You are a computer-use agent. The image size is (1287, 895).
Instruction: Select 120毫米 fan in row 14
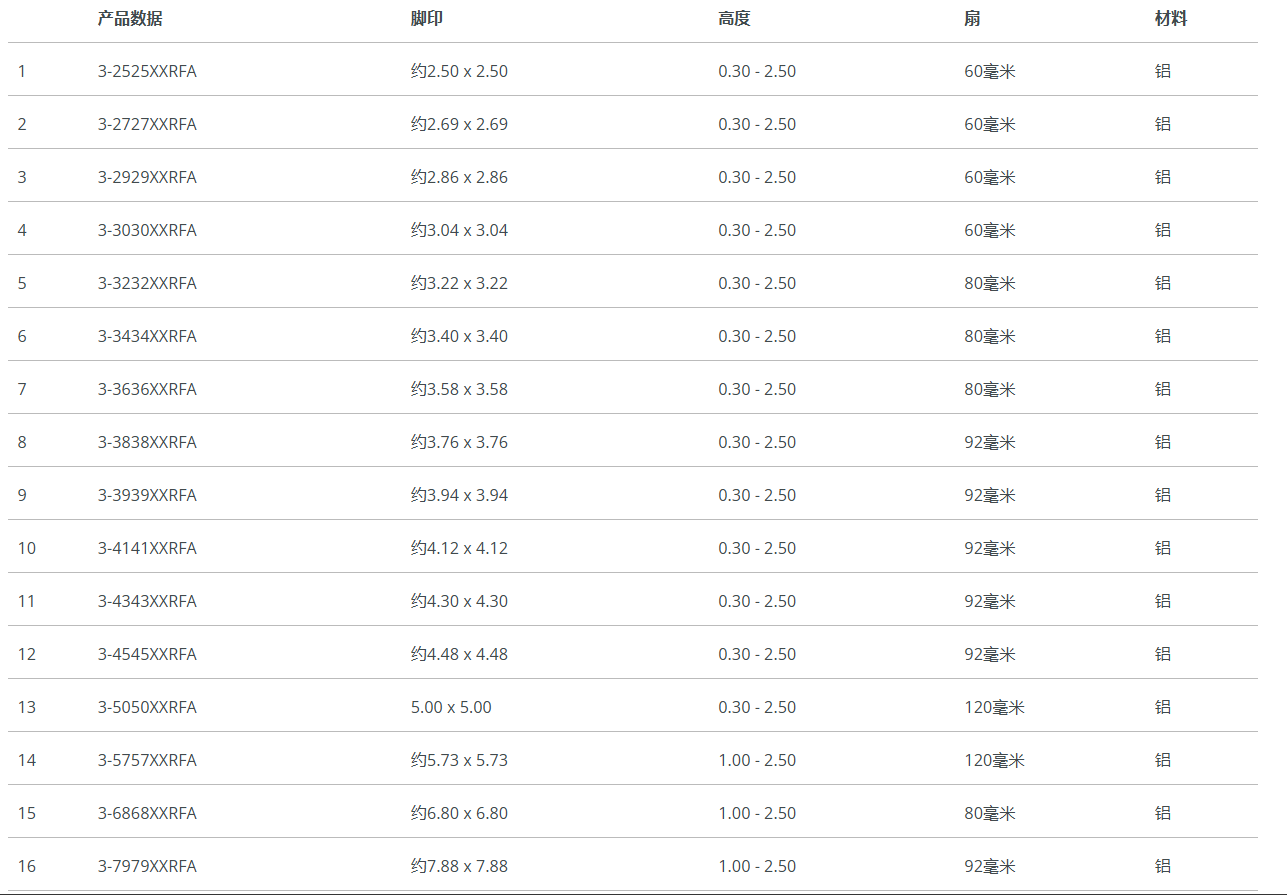click(994, 760)
